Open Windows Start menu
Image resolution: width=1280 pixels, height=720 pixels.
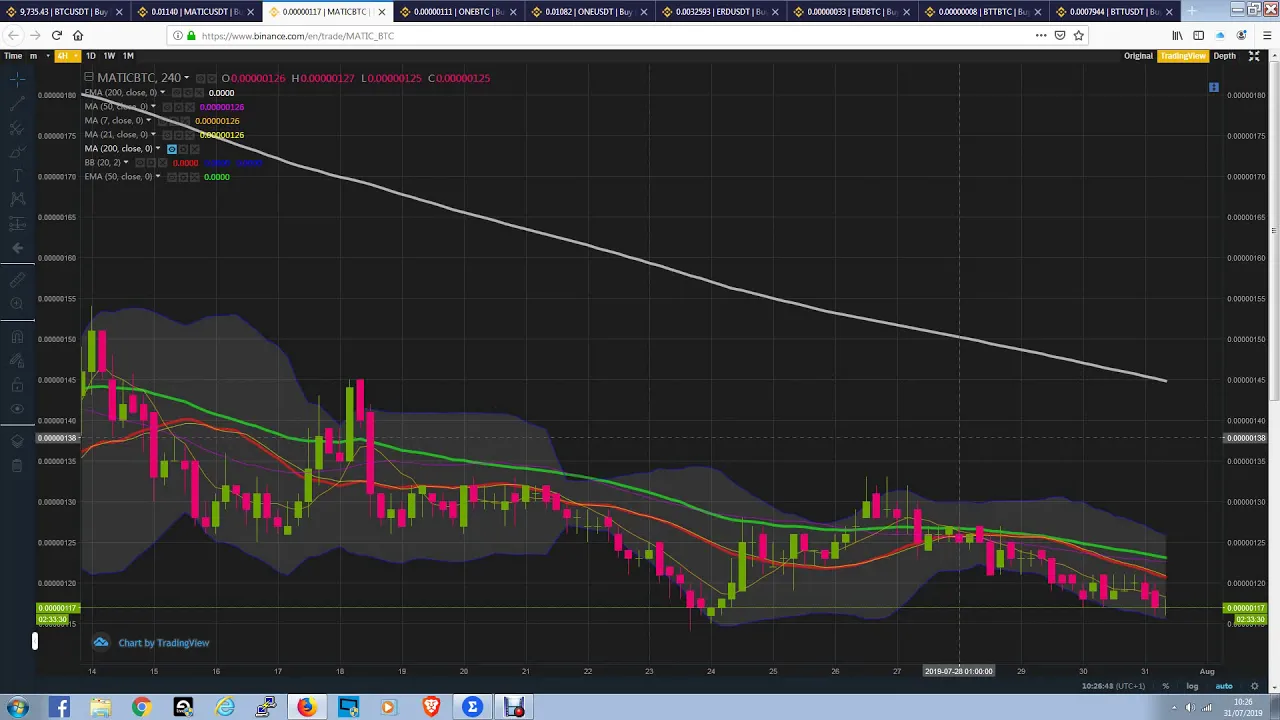[18, 708]
